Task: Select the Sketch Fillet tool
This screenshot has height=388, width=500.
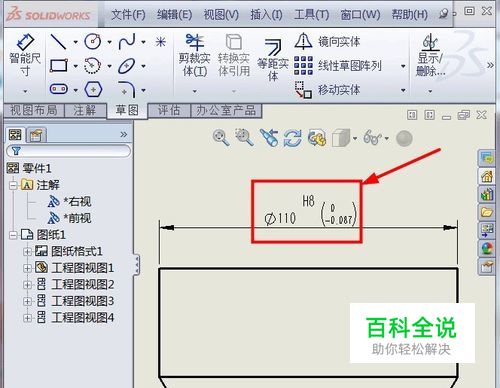Action: (127, 89)
